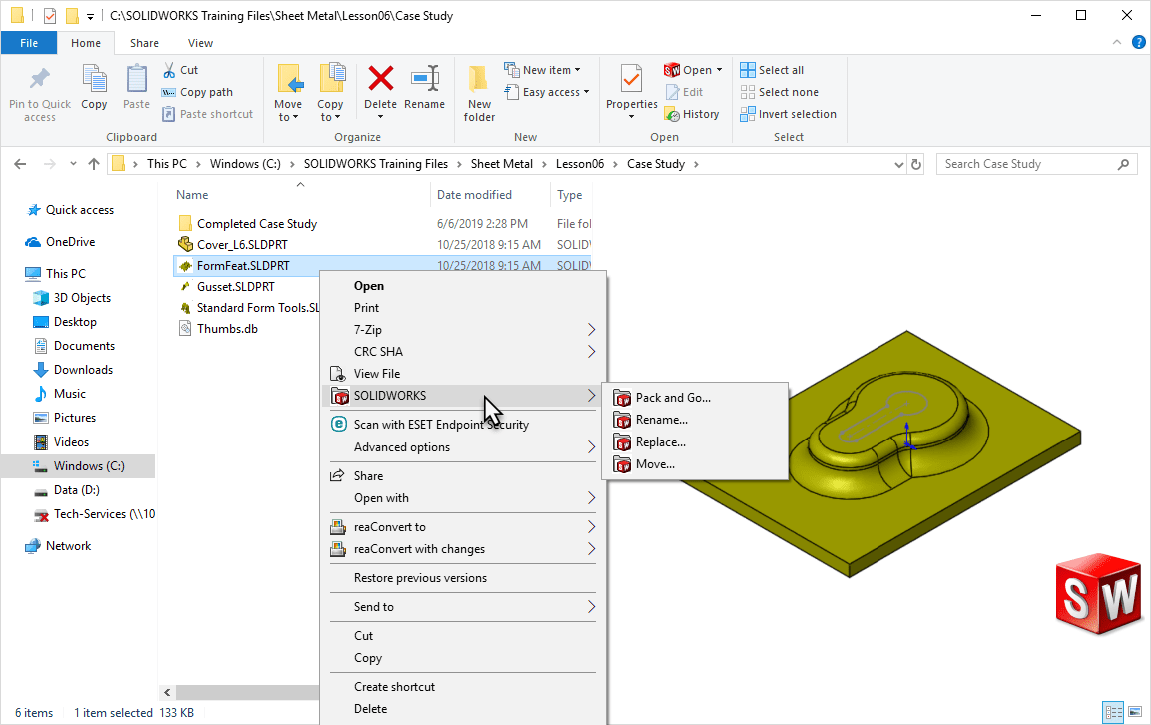
Task: Click the Help question mark icon
Action: (x=1139, y=43)
